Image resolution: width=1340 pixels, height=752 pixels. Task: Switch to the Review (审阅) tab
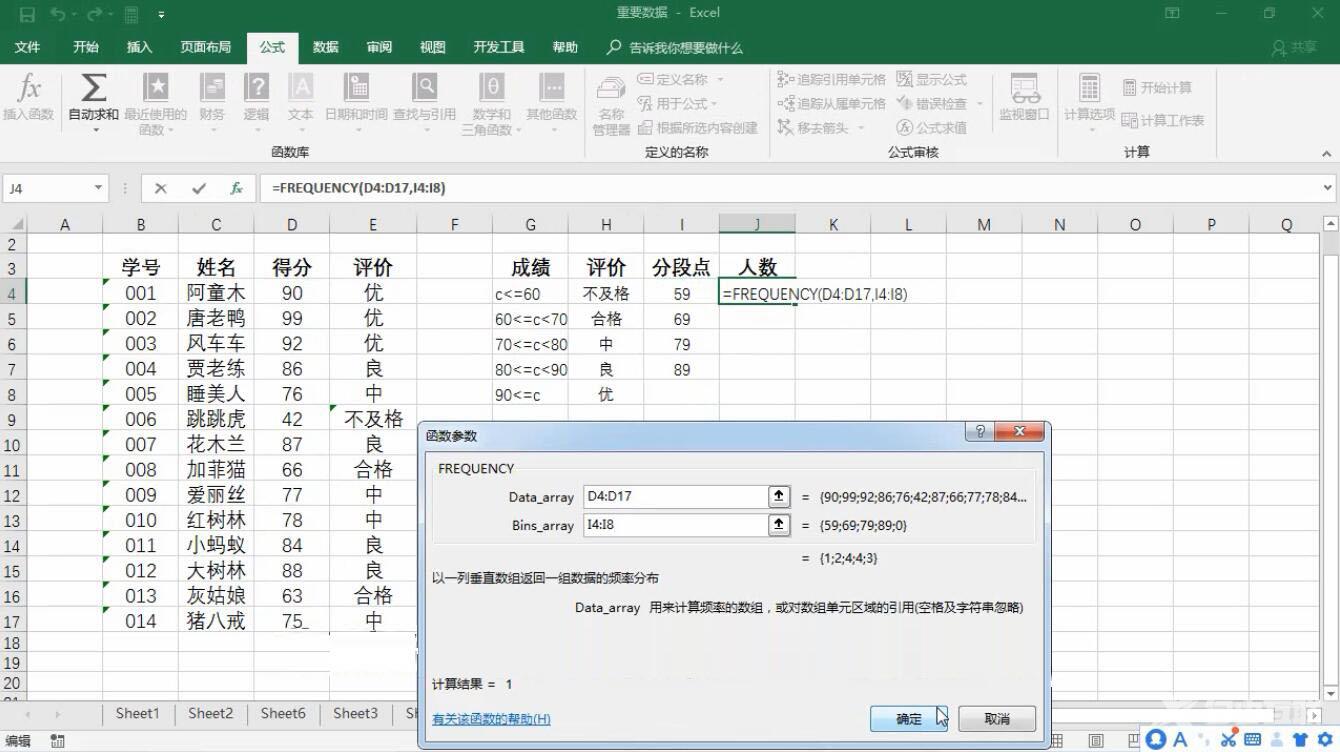coord(379,47)
